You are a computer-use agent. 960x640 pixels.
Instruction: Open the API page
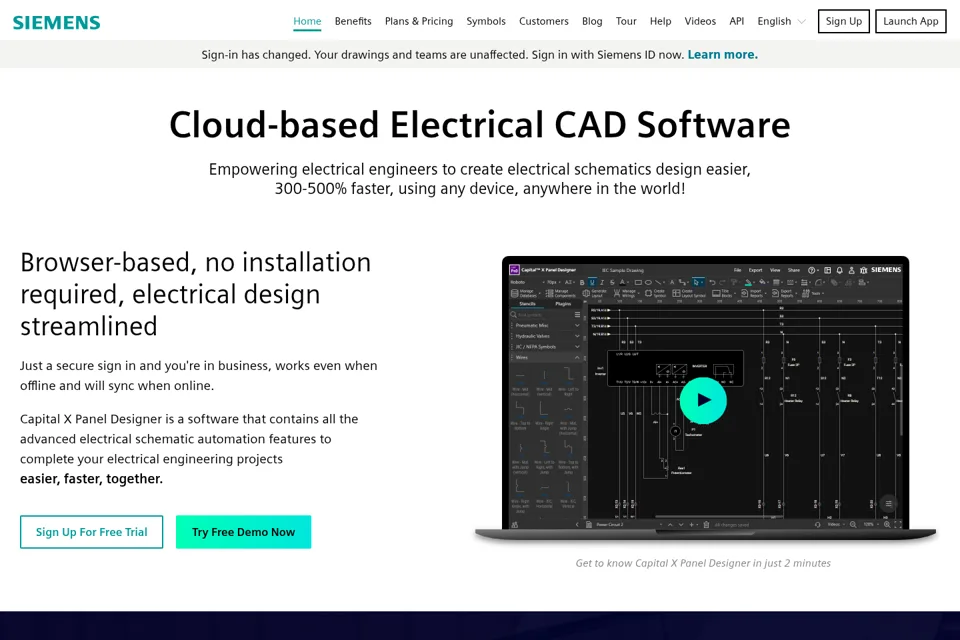tap(737, 21)
